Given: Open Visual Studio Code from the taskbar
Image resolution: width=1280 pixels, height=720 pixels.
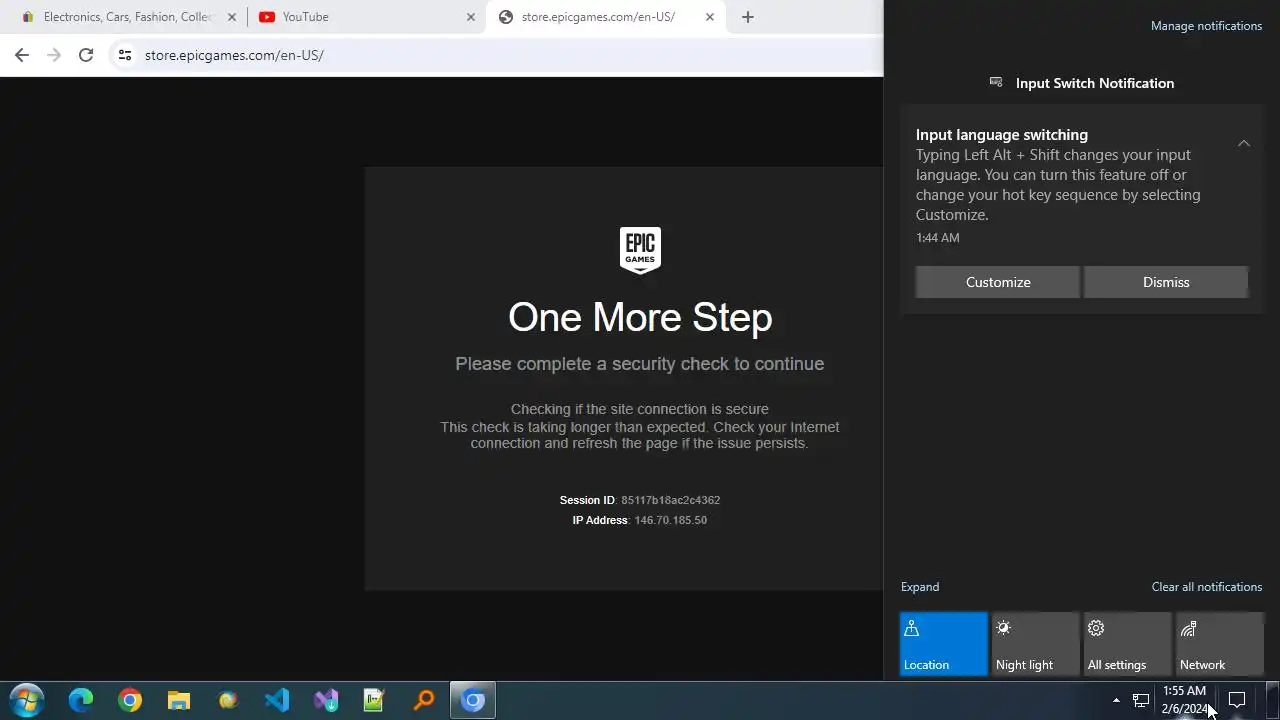Looking at the screenshot, I should (277, 700).
